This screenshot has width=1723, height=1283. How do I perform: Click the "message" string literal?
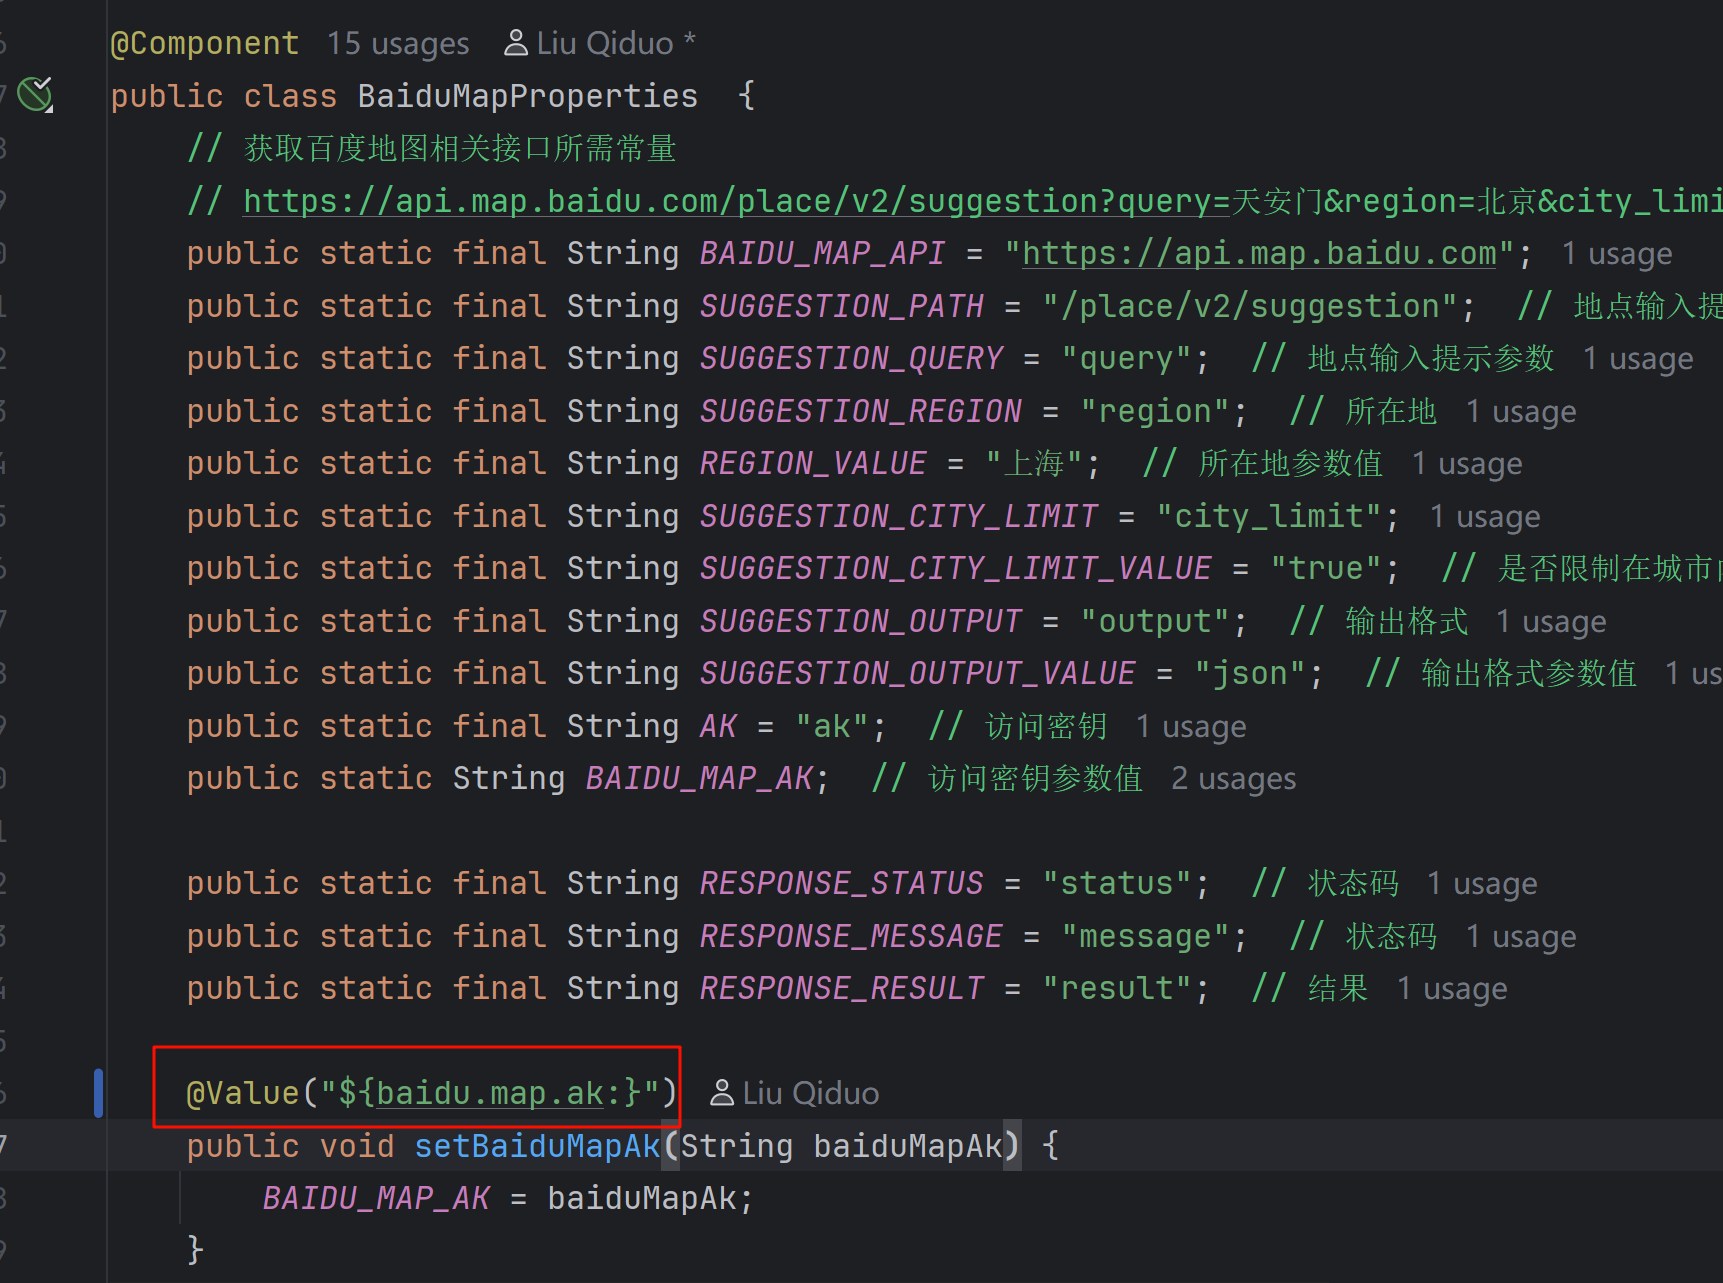1146,936
